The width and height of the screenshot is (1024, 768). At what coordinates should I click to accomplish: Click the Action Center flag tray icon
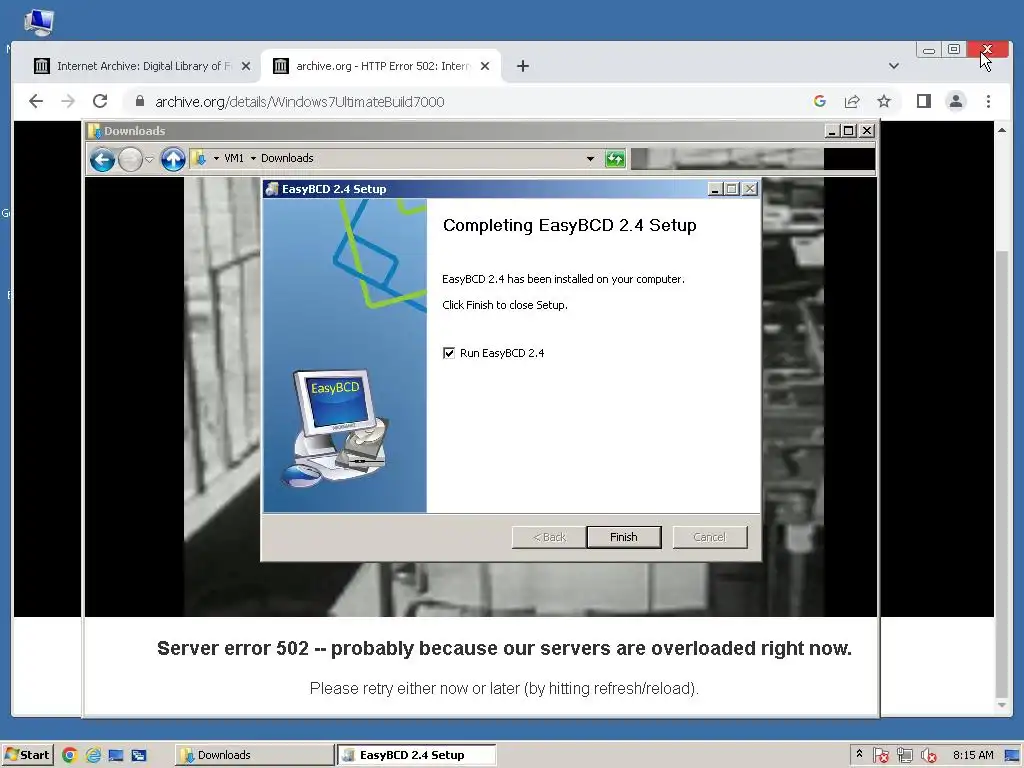click(880, 756)
